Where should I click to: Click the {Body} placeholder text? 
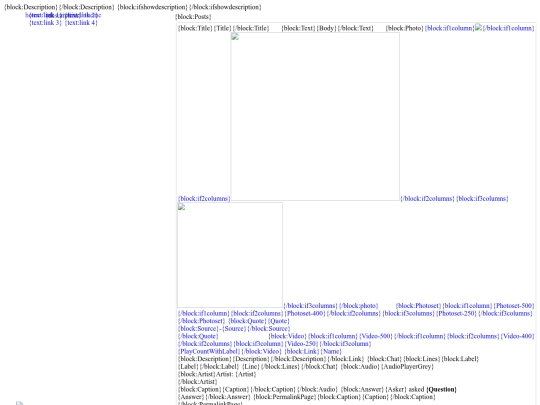[x=326, y=28]
